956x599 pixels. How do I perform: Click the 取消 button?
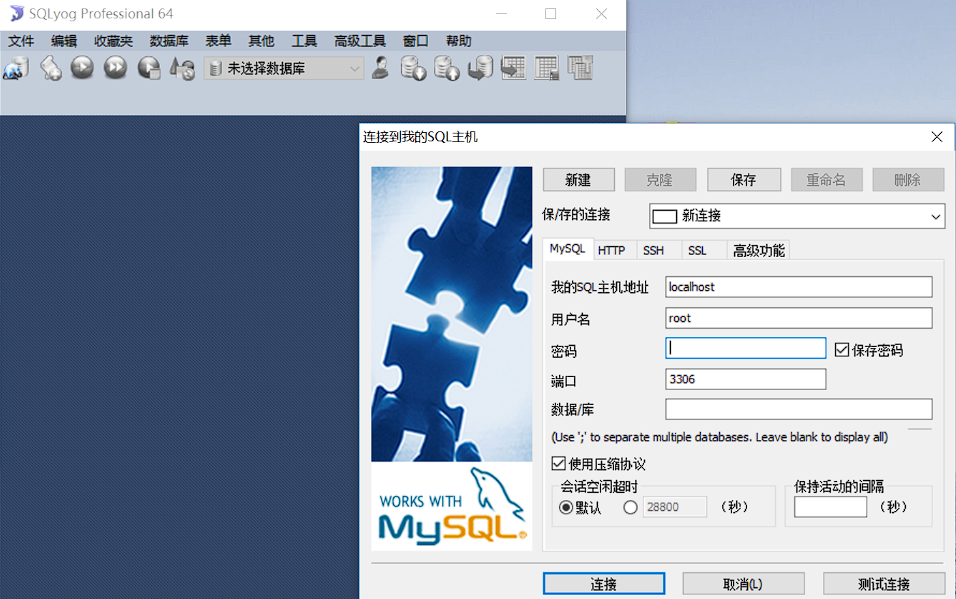click(x=743, y=584)
